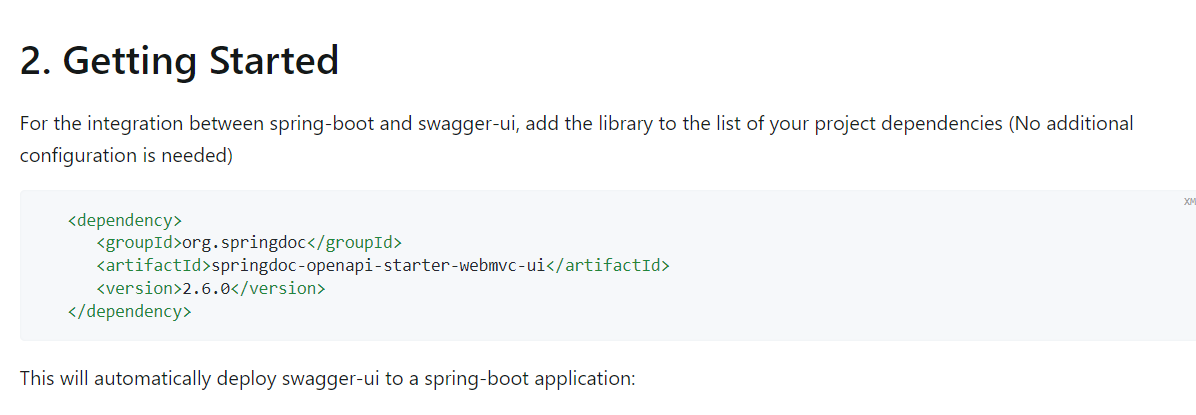The image size is (1196, 415).
Task: Click the artifactId springdoc-openapi-starter-webmvc-ui line
Action: point(382,265)
